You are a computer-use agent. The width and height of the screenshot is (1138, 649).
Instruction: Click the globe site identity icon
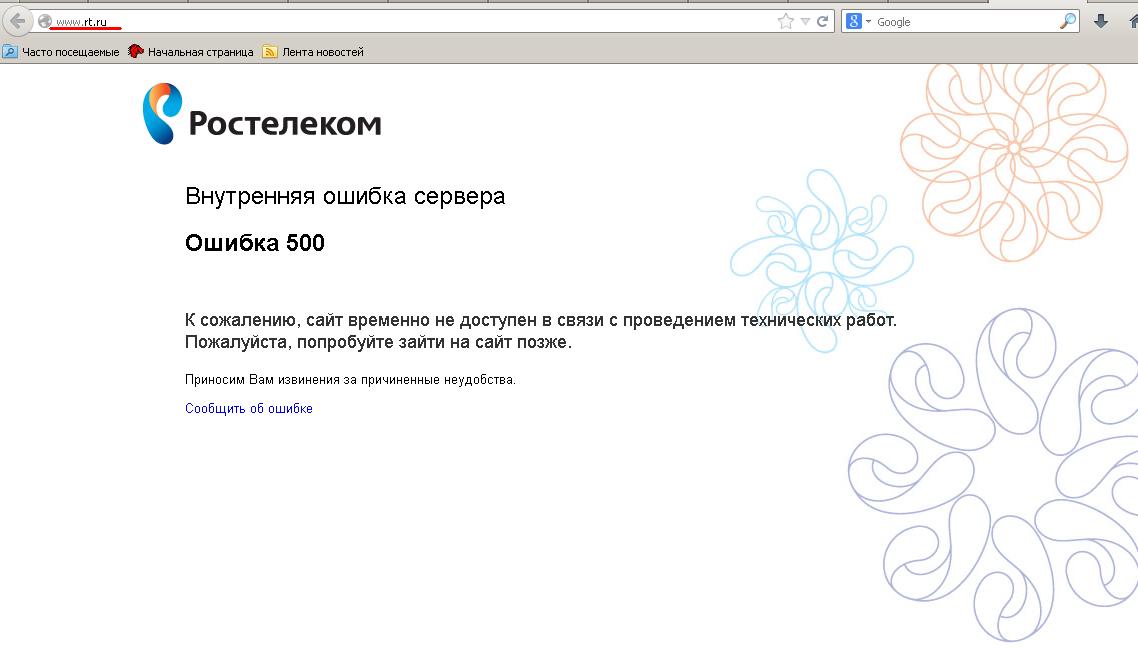(x=45, y=21)
